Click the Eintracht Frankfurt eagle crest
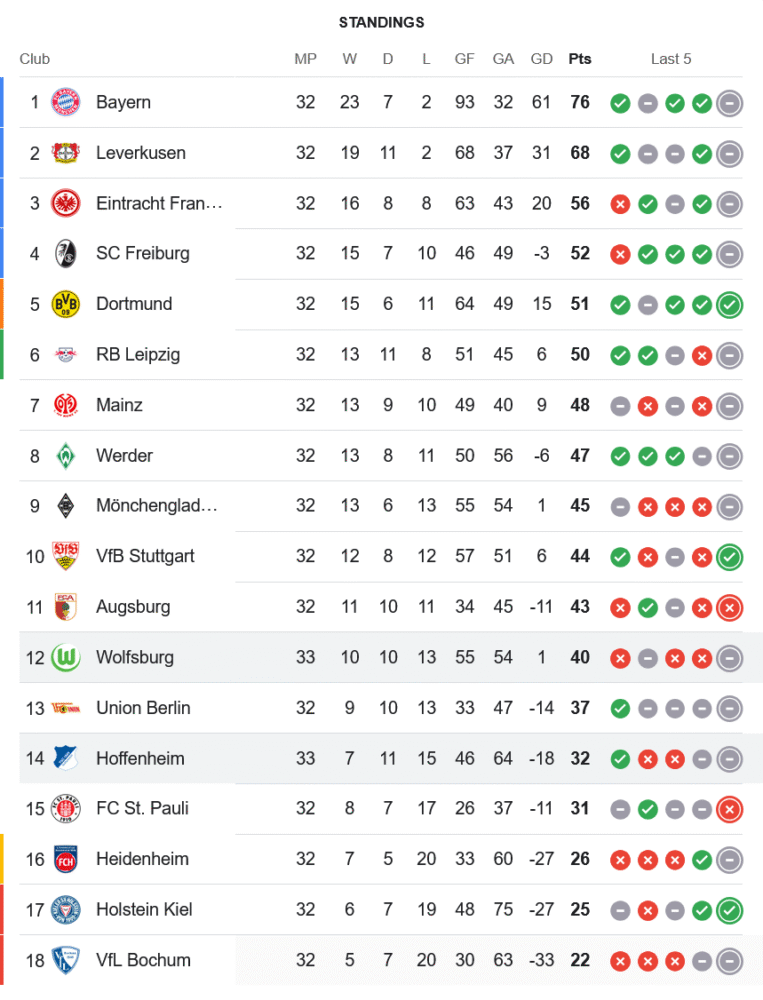The width and height of the screenshot is (763, 1000). click(65, 203)
